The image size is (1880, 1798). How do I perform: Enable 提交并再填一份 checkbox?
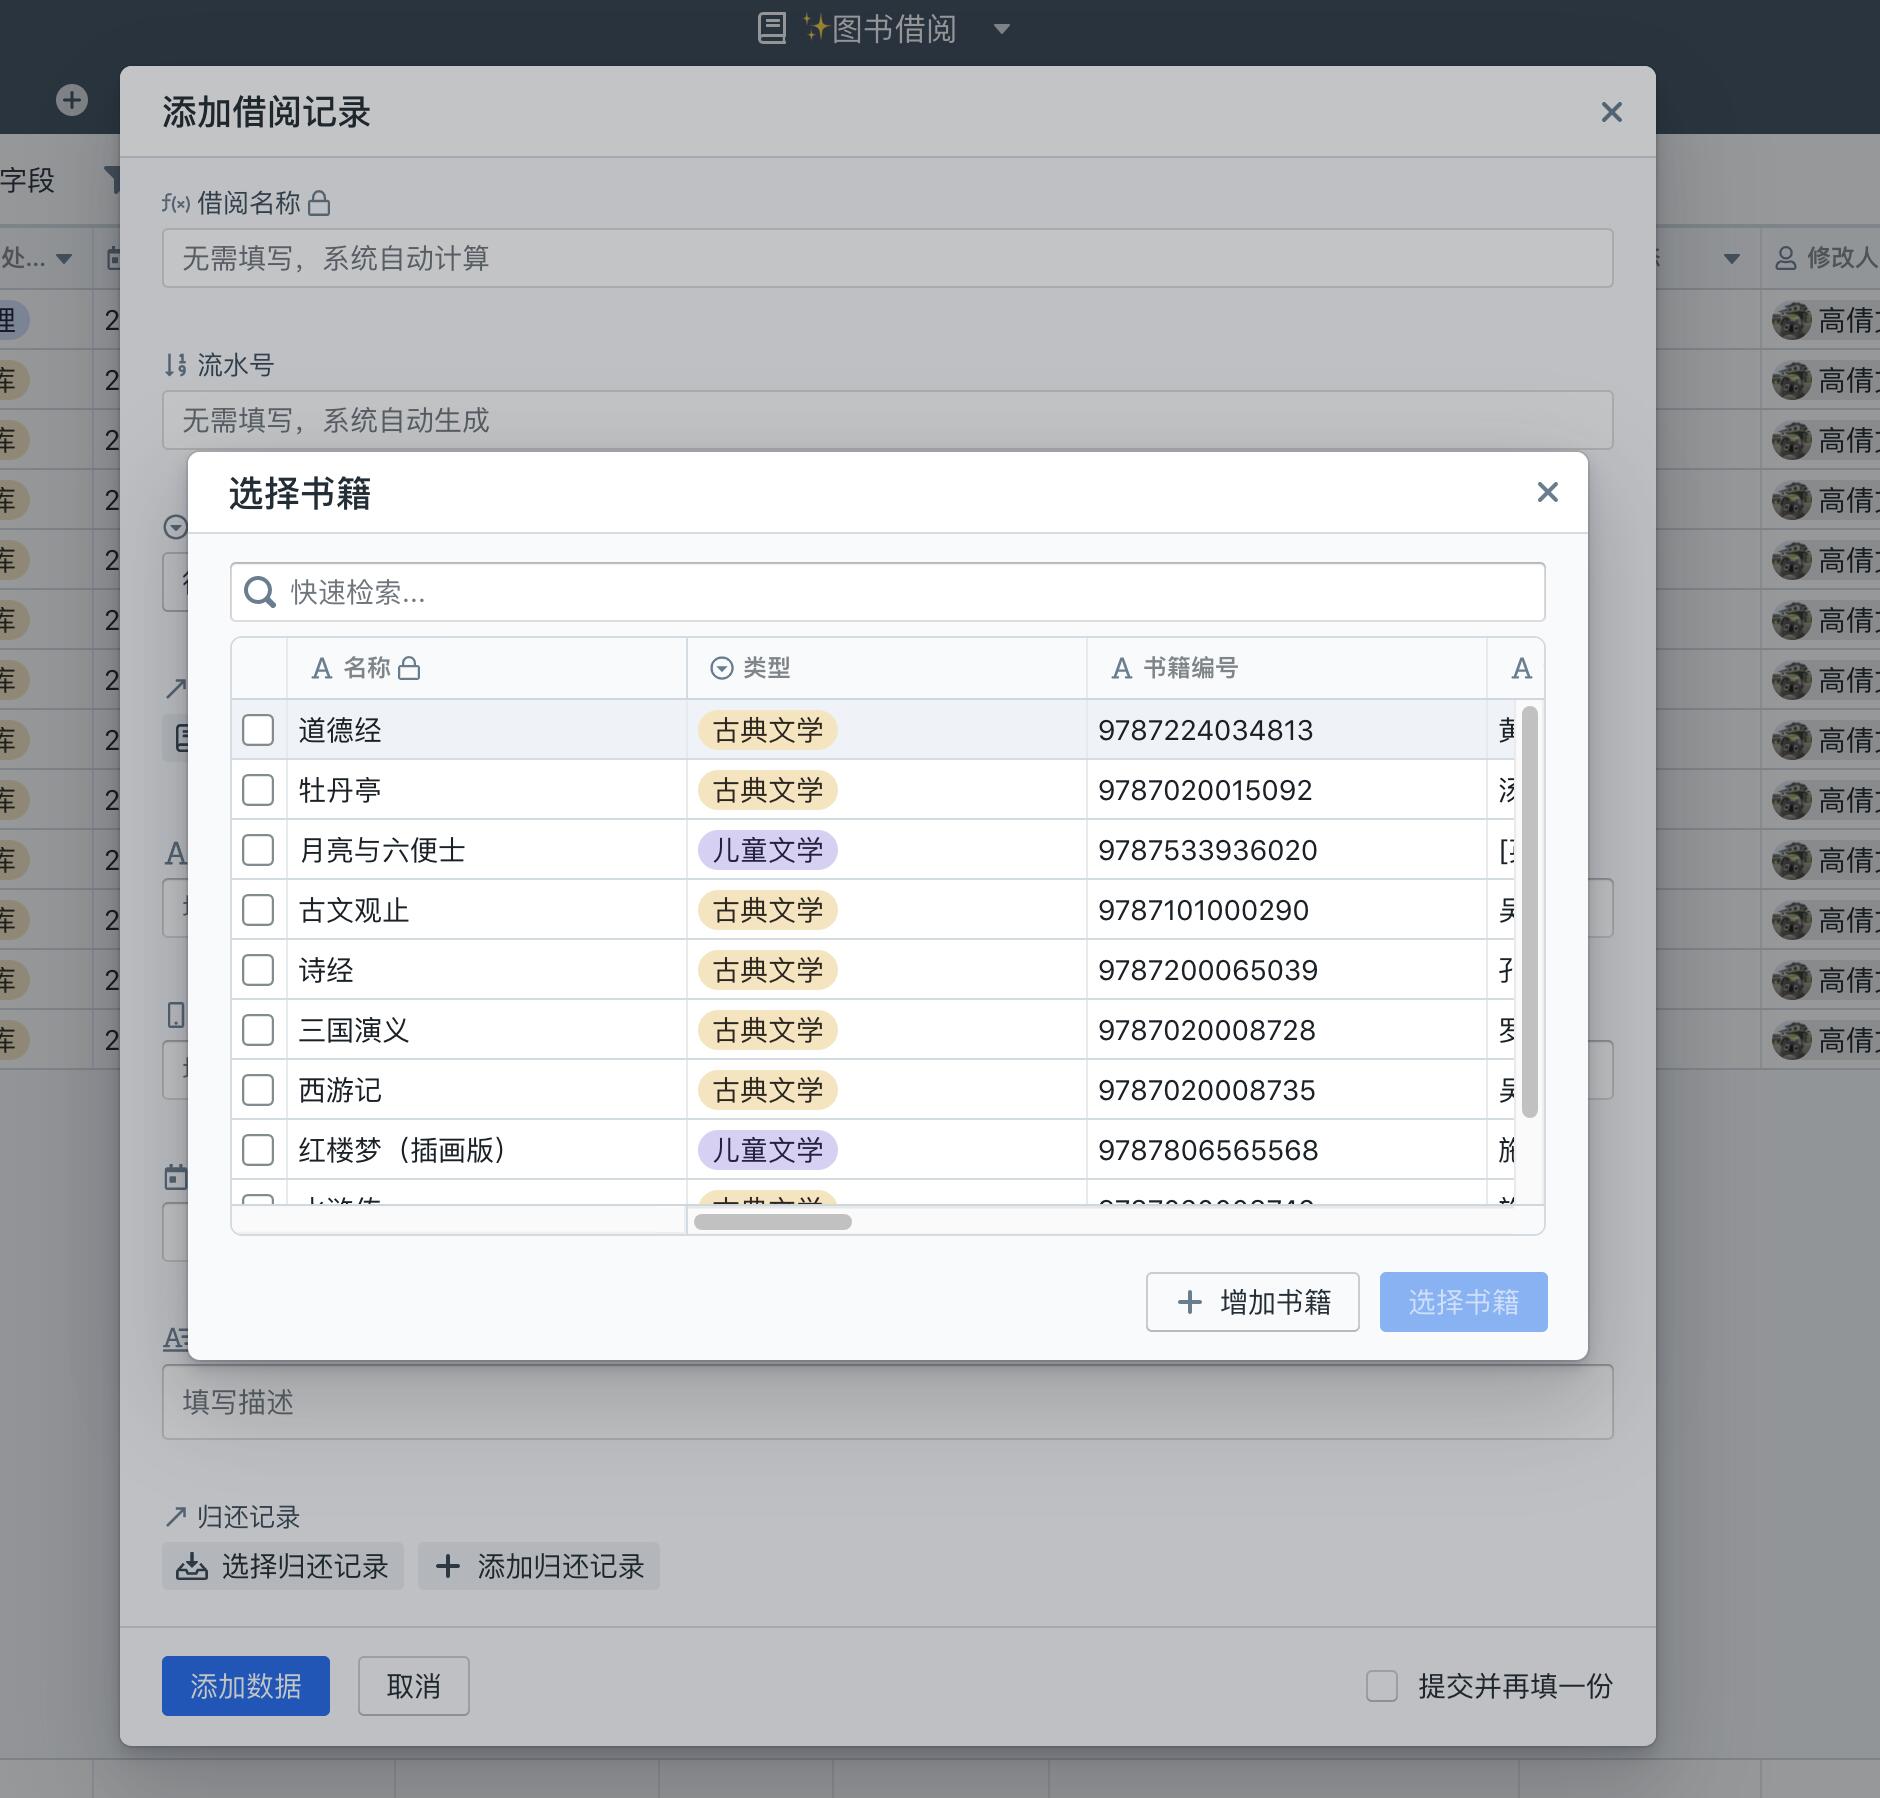click(1382, 1686)
